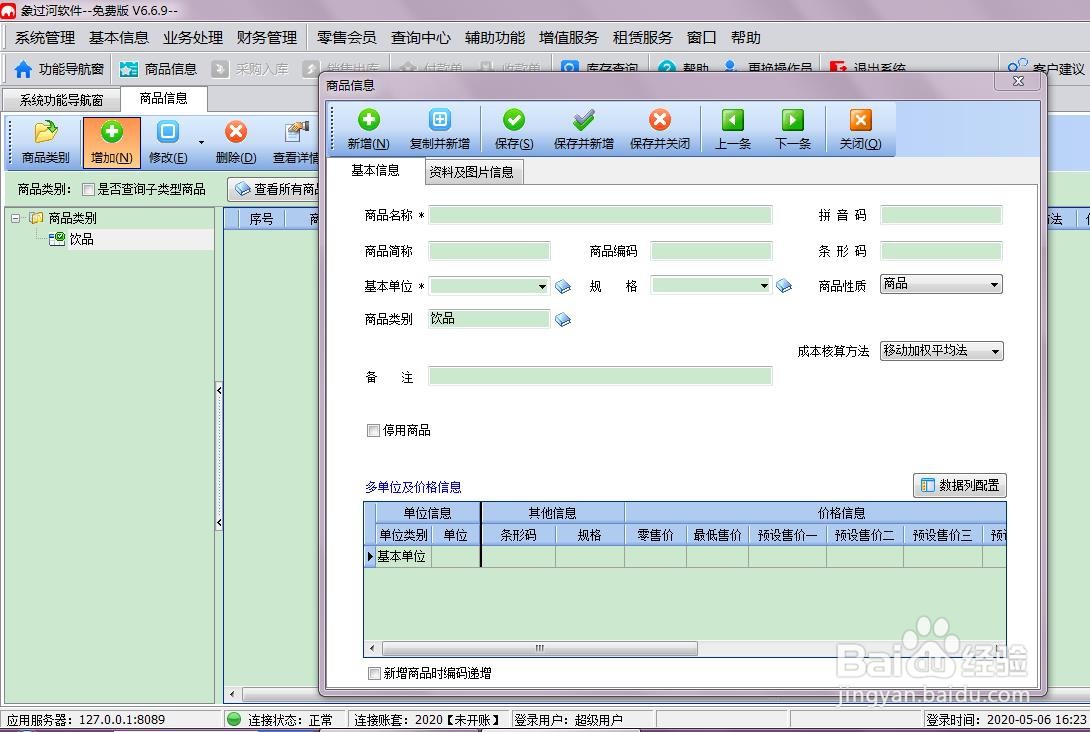
Task: Open the 基本信息 menu
Action: pos(118,38)
